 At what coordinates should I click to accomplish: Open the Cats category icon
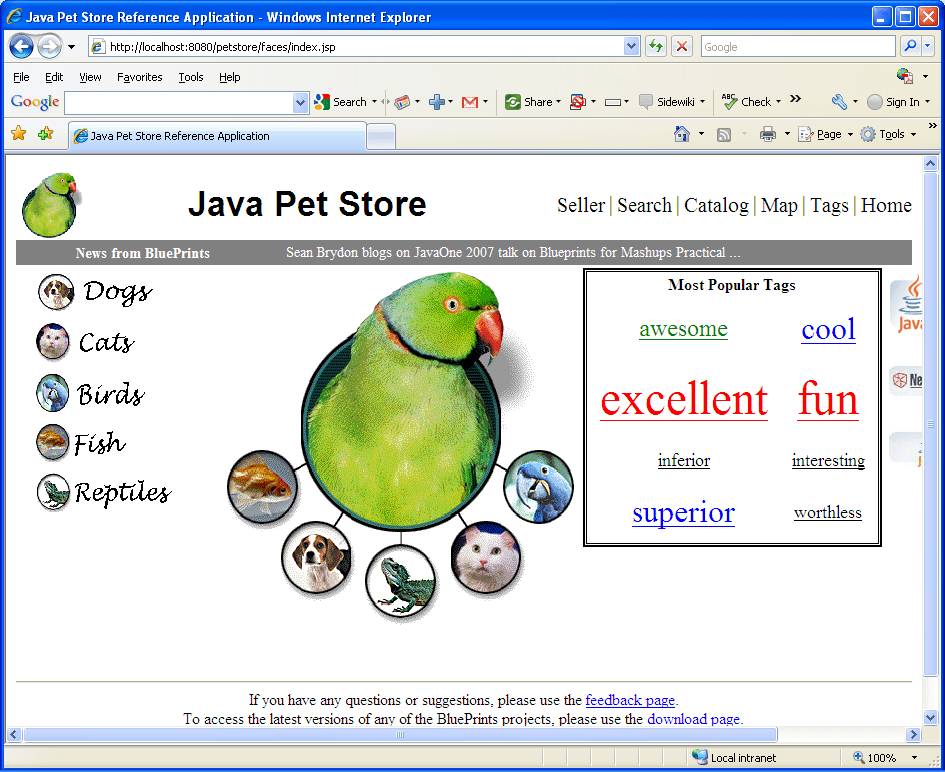56,342
